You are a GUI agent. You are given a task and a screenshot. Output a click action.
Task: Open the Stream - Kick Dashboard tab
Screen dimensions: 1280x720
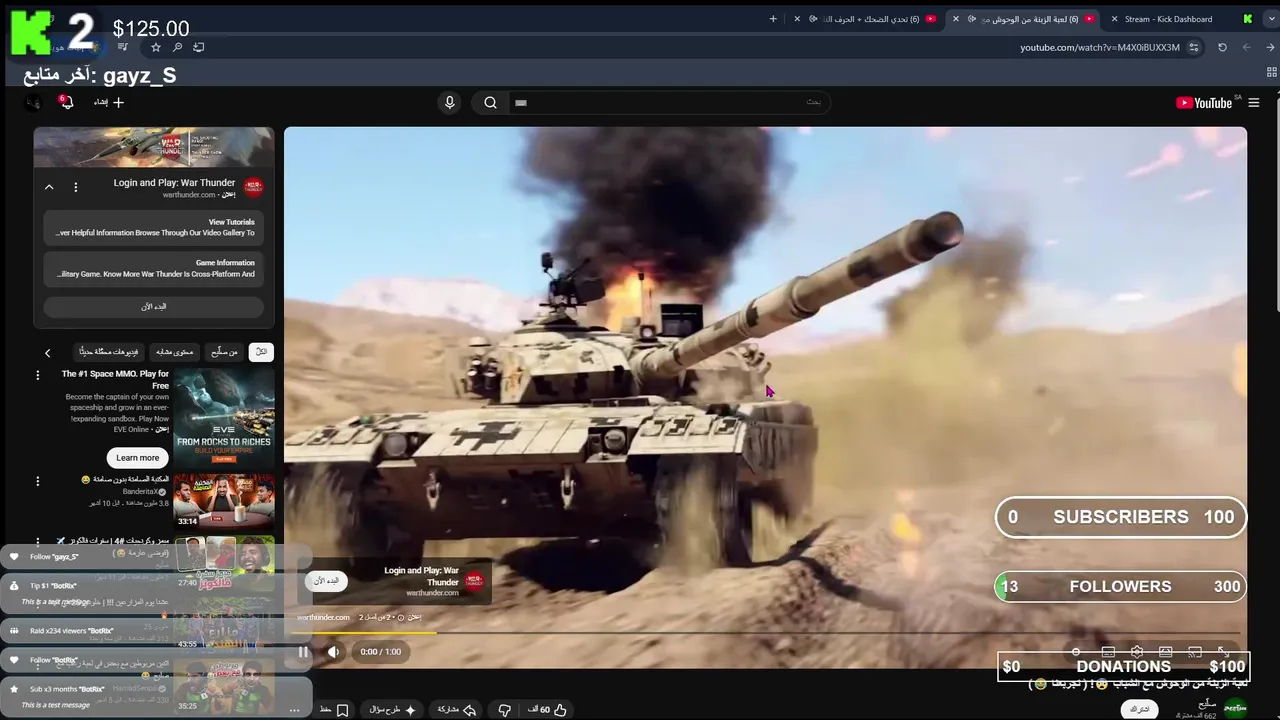pyautogui.click(x=1167, y=19)
